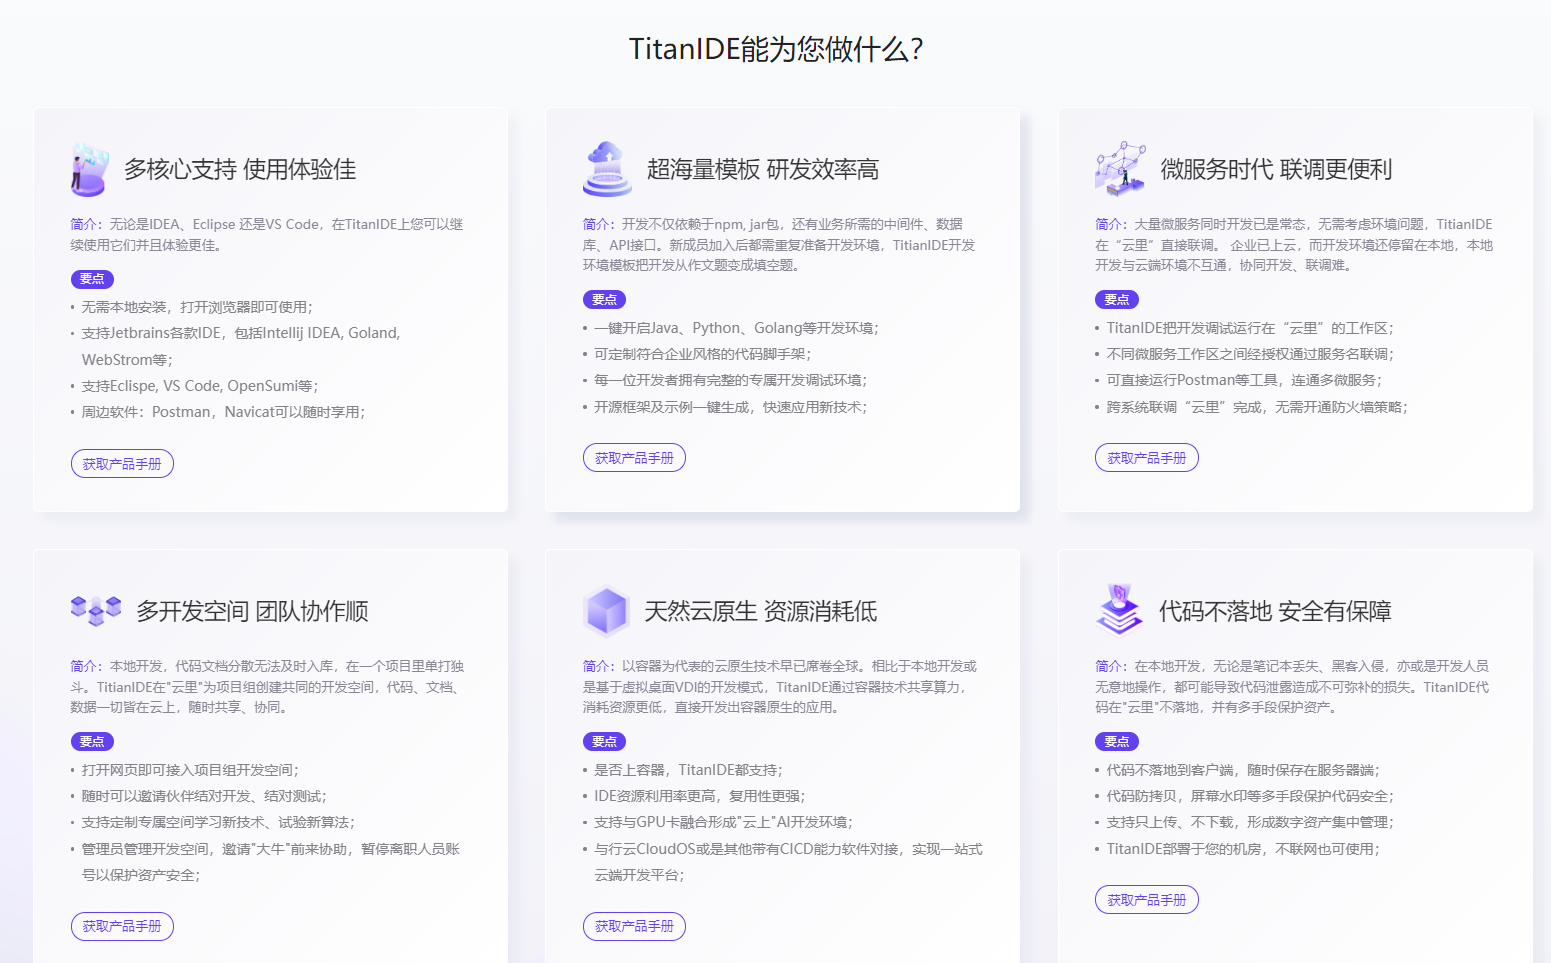Viewport: 1551px width, 963px height.
Task: Click the layered security shield icon
Action: coord(1119,610)
